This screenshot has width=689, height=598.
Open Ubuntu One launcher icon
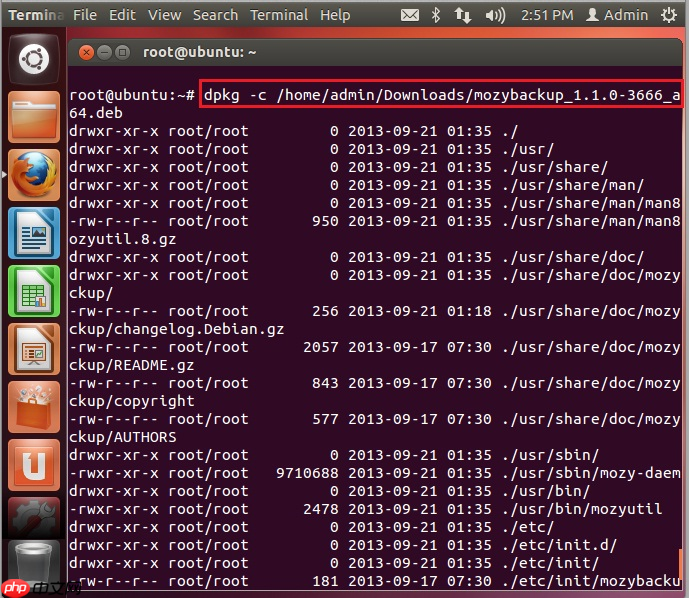[x=34, y=465]
